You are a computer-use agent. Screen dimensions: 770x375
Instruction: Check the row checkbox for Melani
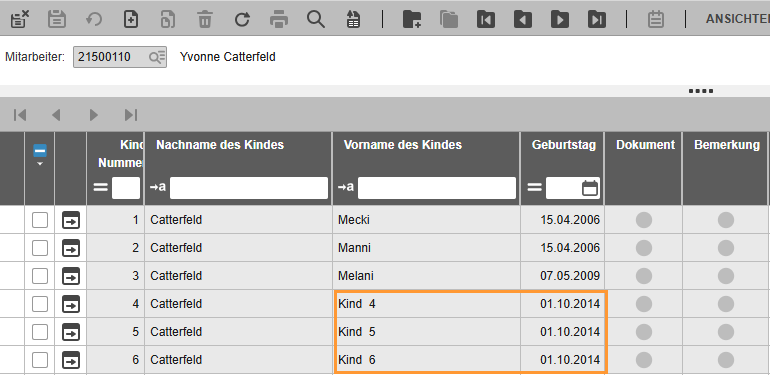tap(40, 276)
